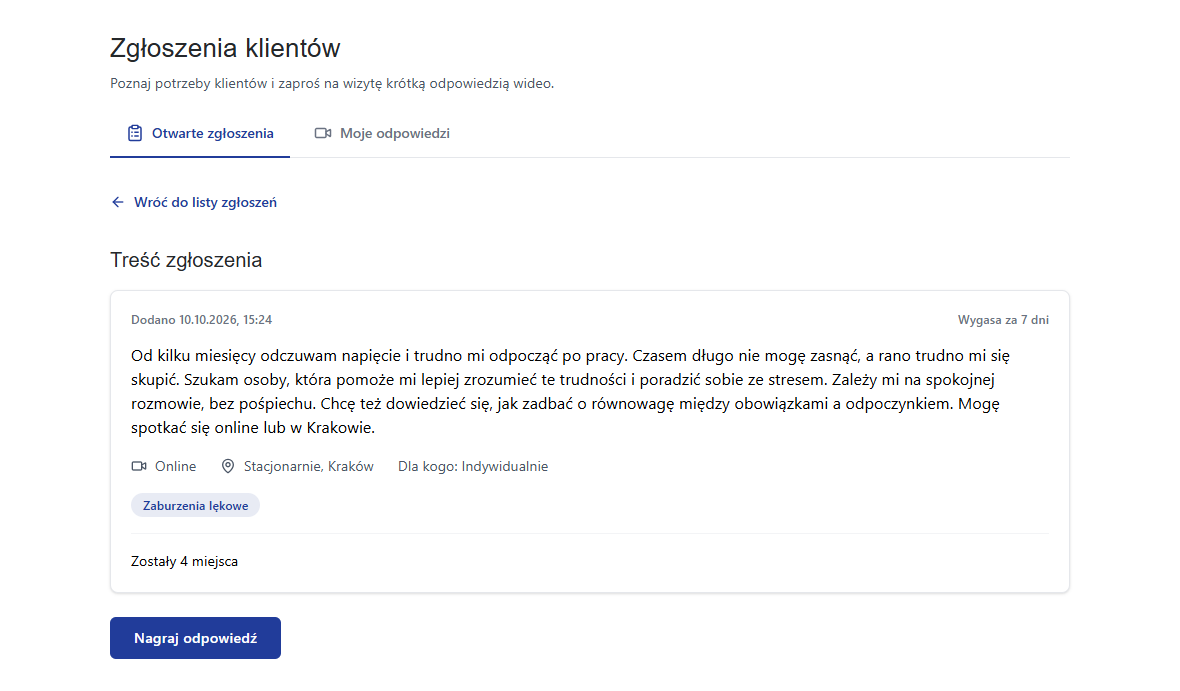This screenshot has height=691, width=1180.
Task: Click the camera icon next to Online
Action: click(x=139, y=467)
